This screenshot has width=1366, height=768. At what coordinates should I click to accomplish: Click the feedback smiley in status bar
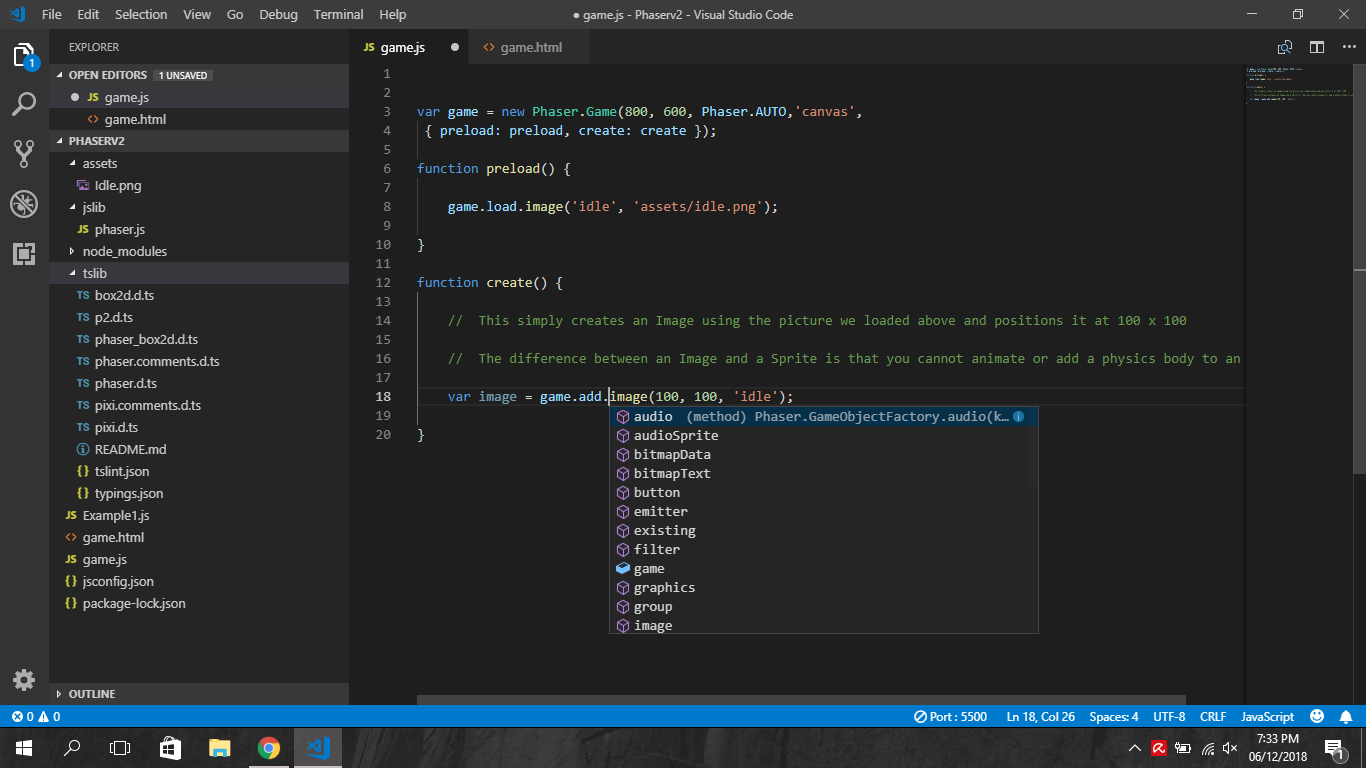click(1317, 717)
